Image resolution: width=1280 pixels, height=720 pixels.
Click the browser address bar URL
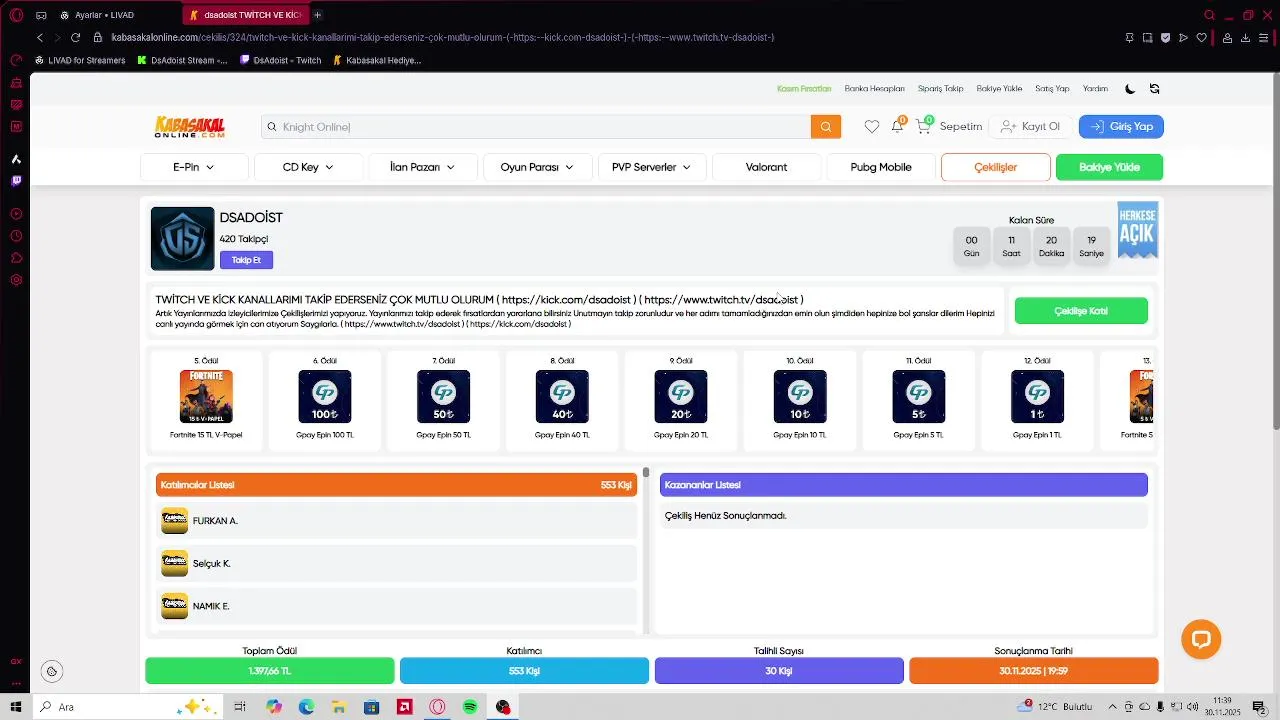tap(442, 37)
